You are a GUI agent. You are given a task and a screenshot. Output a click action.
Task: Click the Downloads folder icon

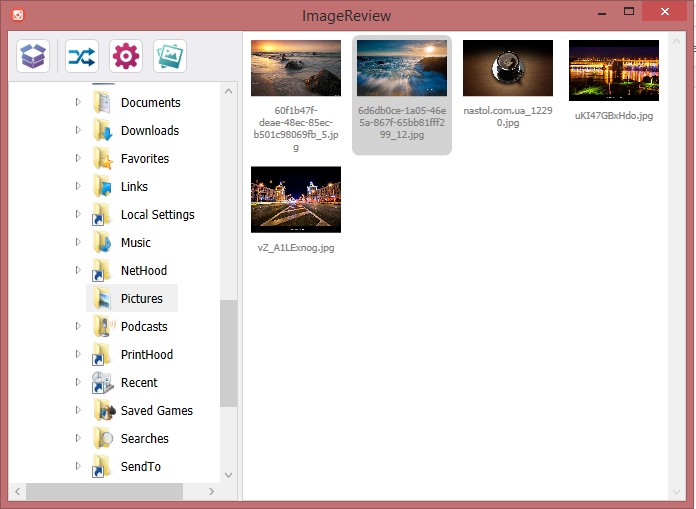(x=102, y=130)
